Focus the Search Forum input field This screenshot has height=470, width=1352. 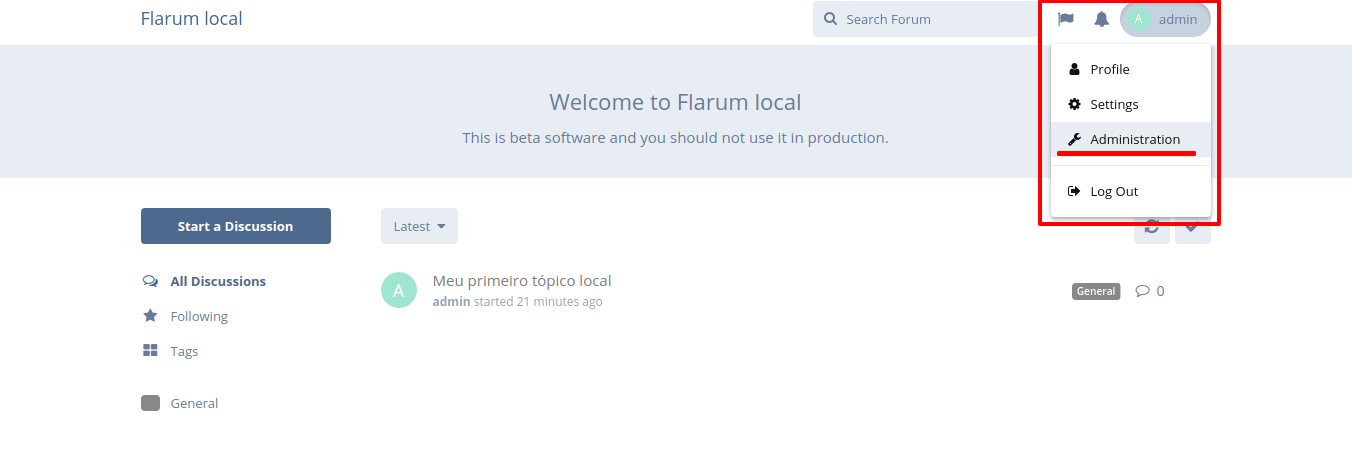click(x=926, y=19)
